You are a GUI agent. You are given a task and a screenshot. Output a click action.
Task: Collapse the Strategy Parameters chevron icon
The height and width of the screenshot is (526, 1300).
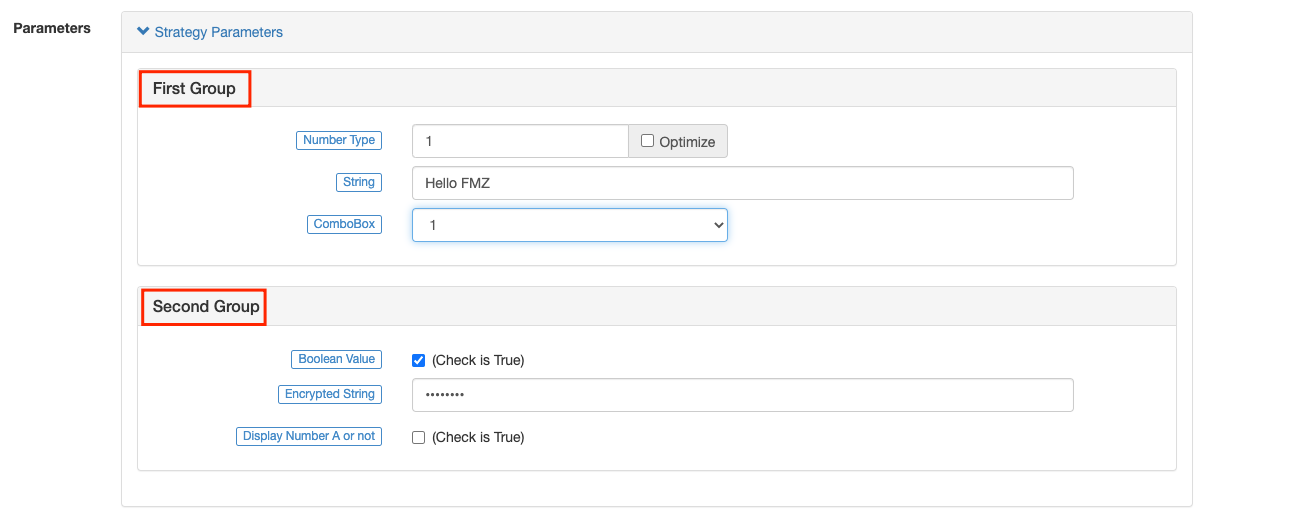click(143, 32)
